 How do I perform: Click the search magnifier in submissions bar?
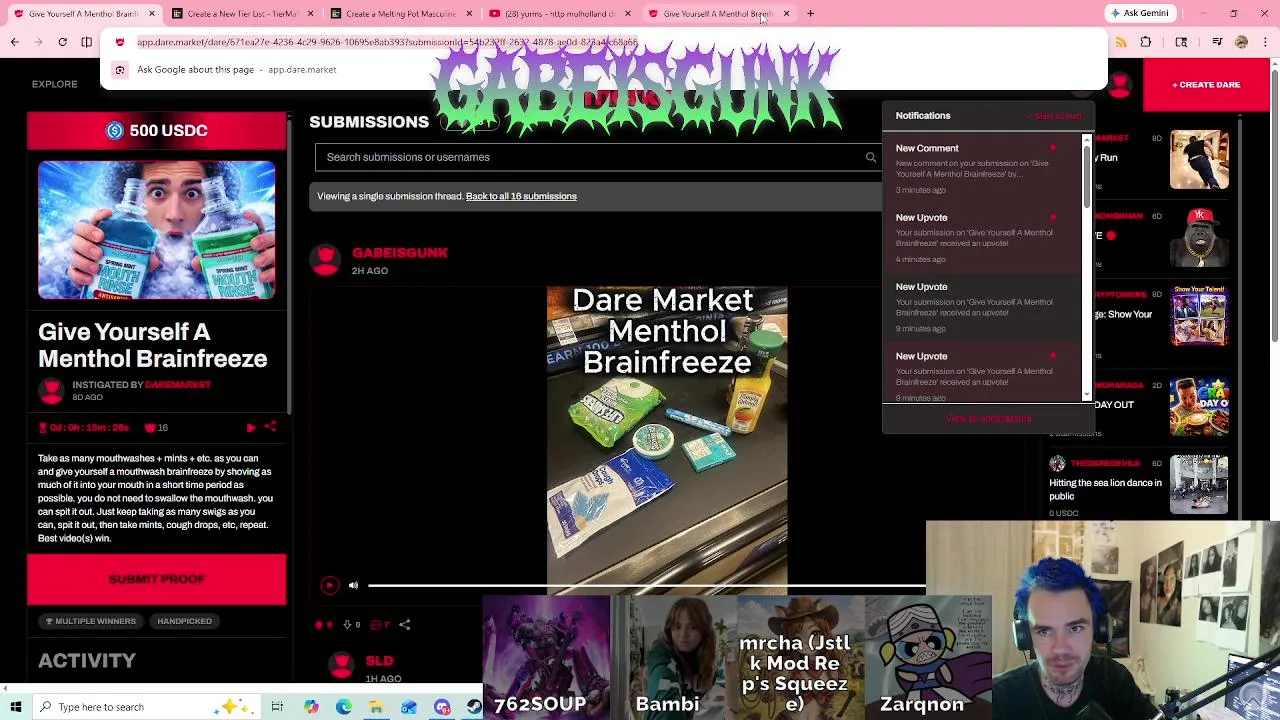point(870,157)
